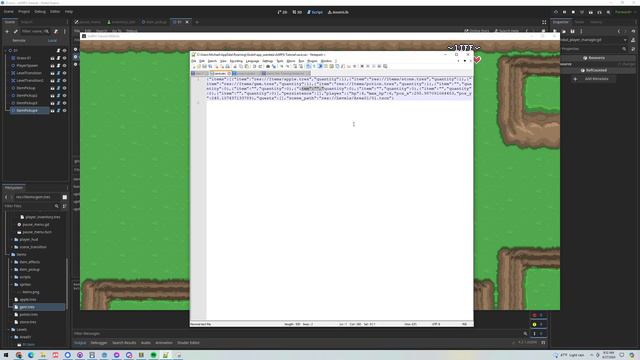
Task: Open Notepad++ Language menu
Action: pos(252,61)
